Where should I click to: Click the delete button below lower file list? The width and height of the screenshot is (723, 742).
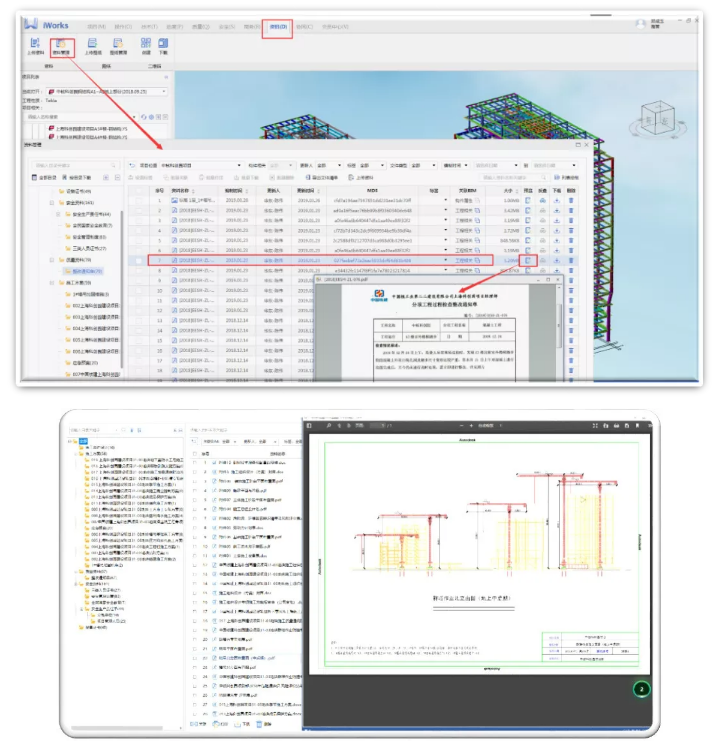click(264, 724)
